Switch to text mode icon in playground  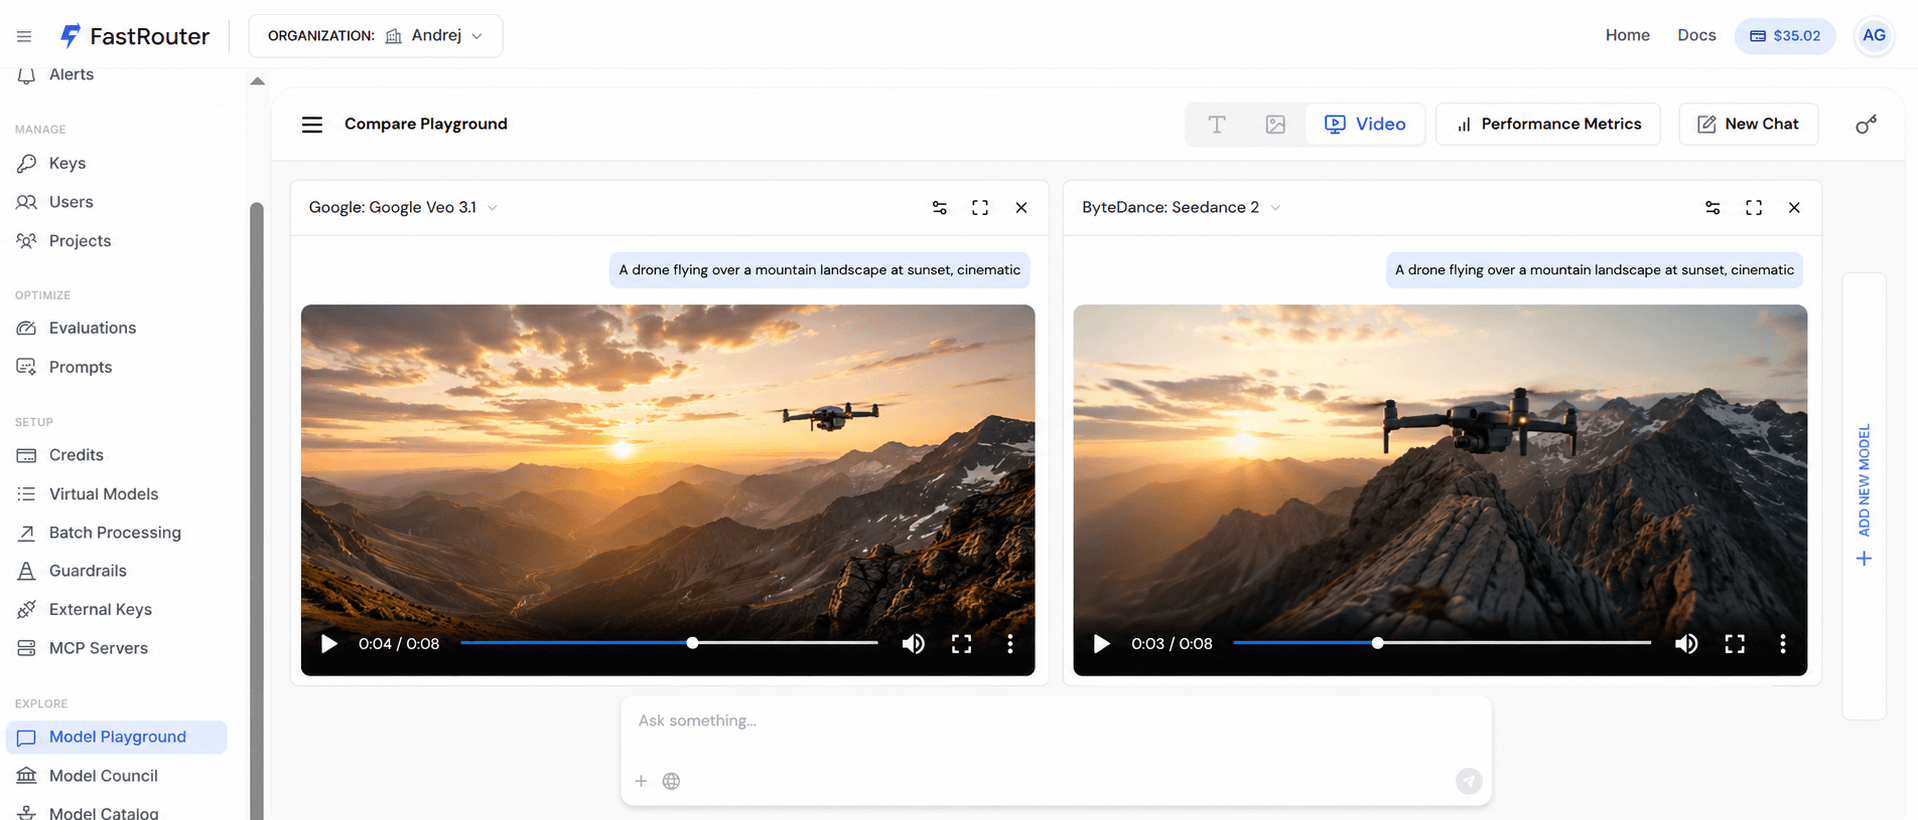click(1216, 124)
